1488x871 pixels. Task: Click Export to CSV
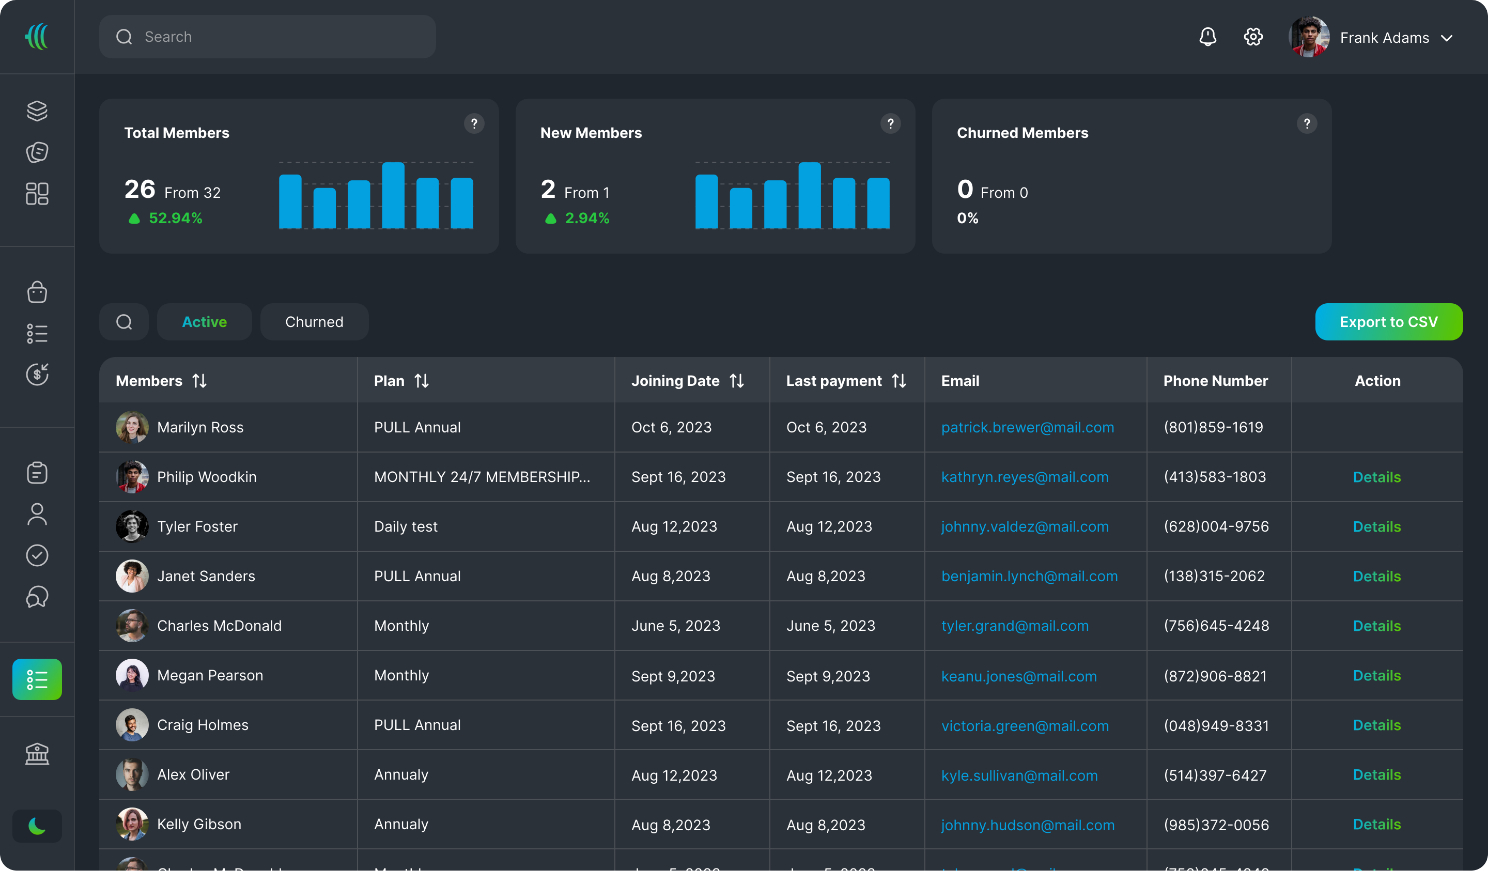click(x=1389, y=322)
